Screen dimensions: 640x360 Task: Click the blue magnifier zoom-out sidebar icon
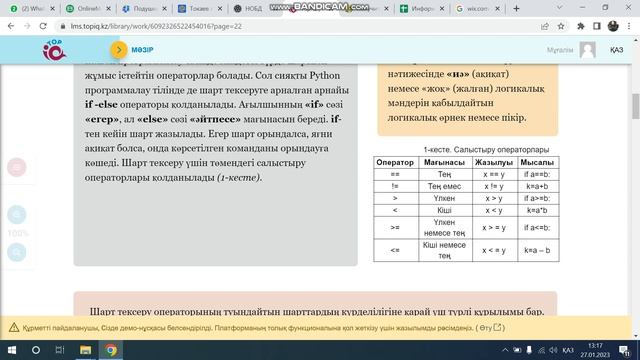click(x=17, y=252)
